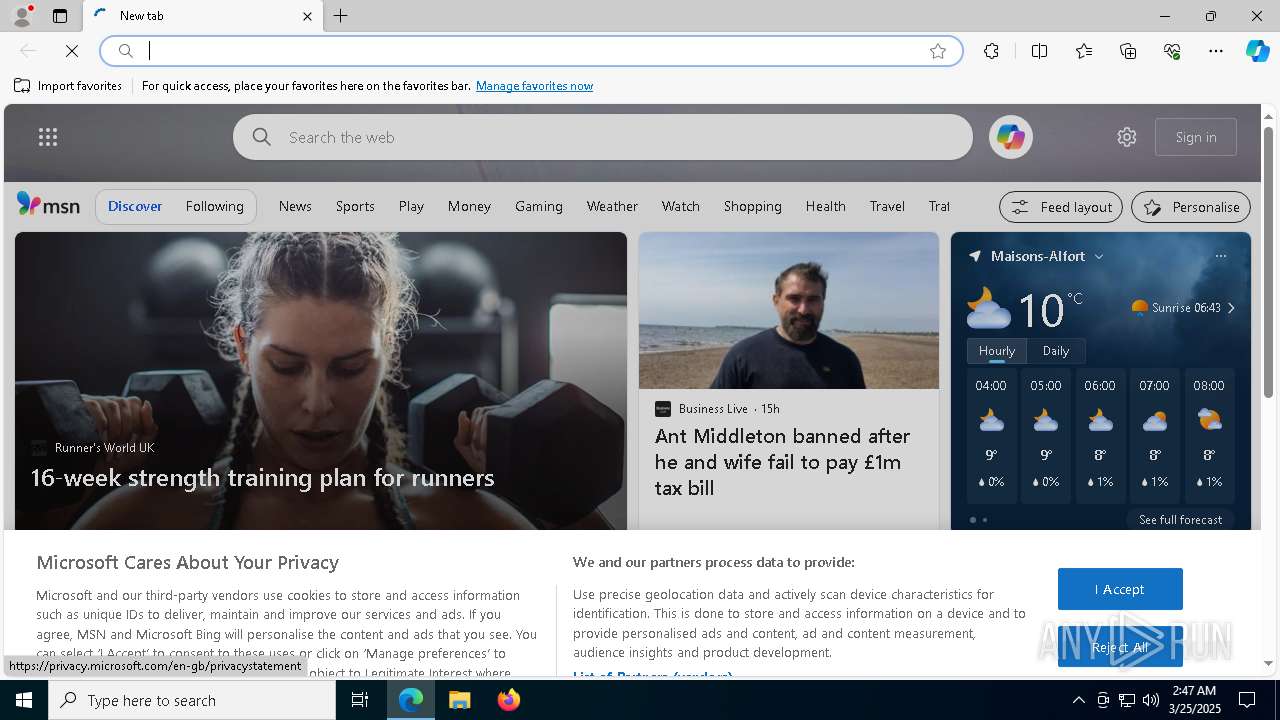Click the Personalise button

[1191, 207]
